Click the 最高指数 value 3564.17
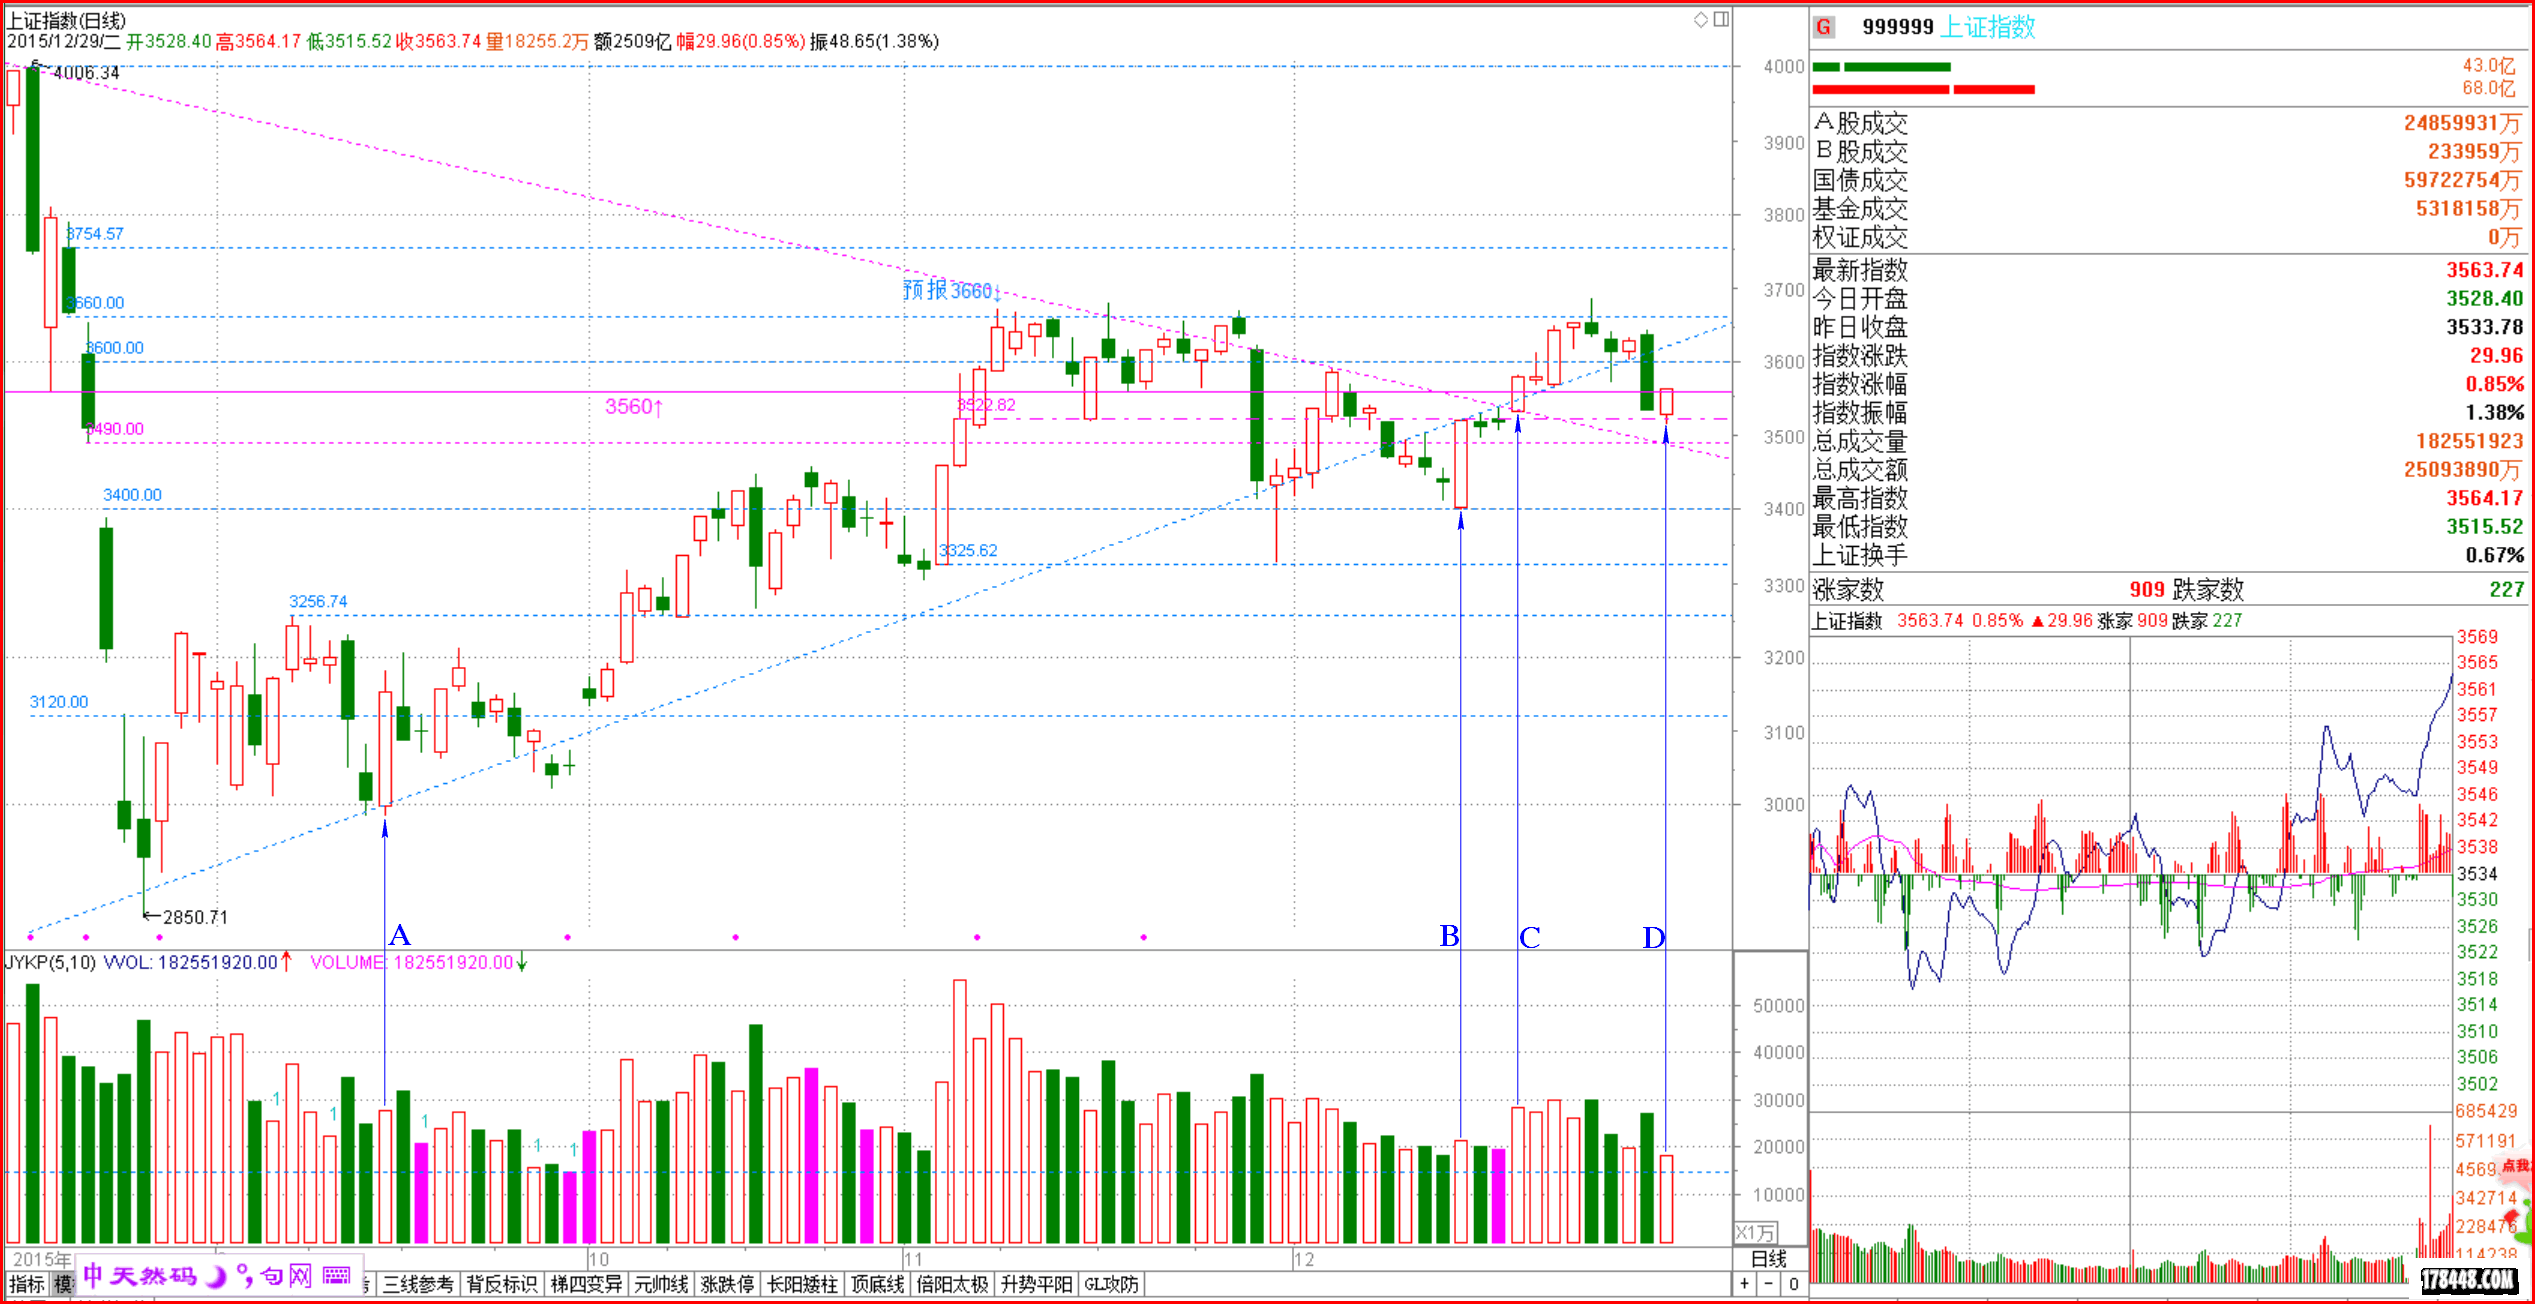Screen dimensions: 2535x1304 [2485, 498]
